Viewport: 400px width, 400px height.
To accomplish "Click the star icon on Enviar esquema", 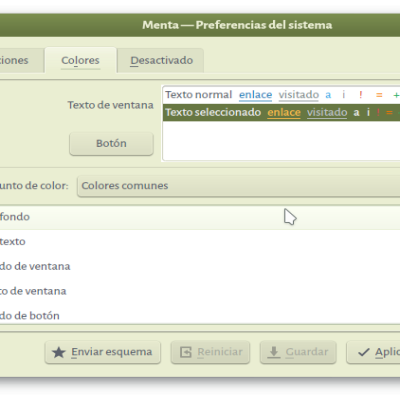I will tap(59, 352).
